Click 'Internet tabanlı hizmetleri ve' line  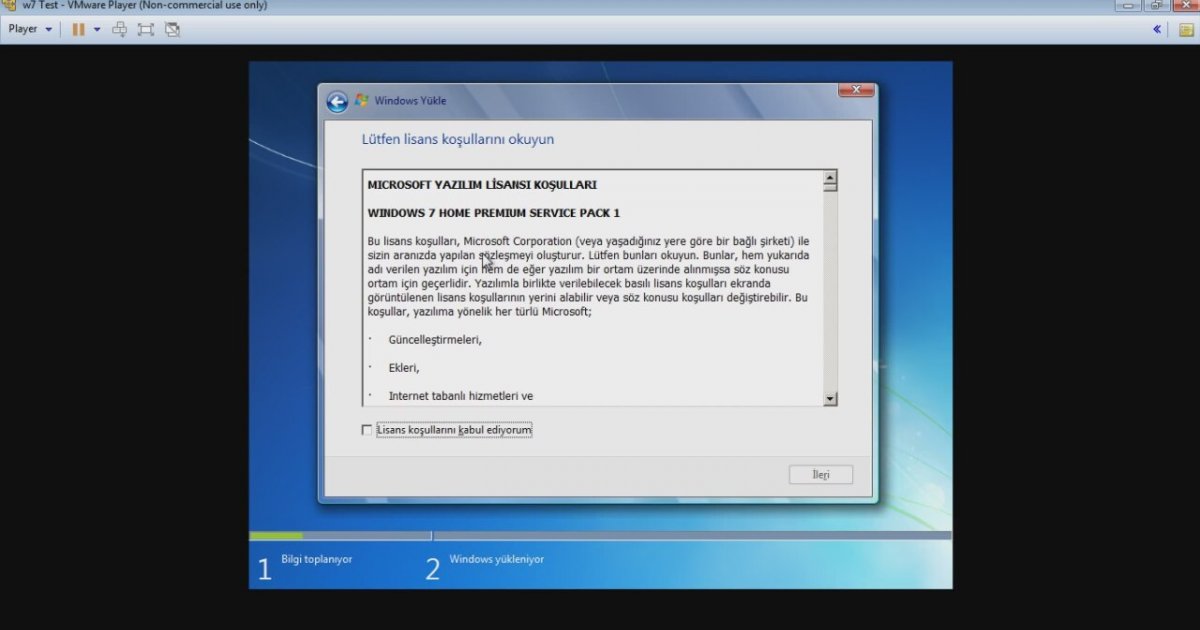tap(461, 396)
